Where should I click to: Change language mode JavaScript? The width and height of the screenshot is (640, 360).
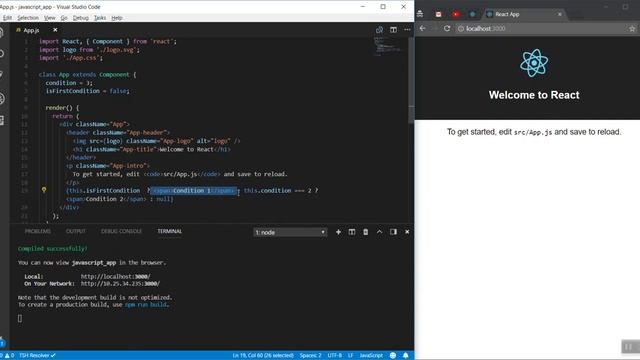[x=371, y=356]
